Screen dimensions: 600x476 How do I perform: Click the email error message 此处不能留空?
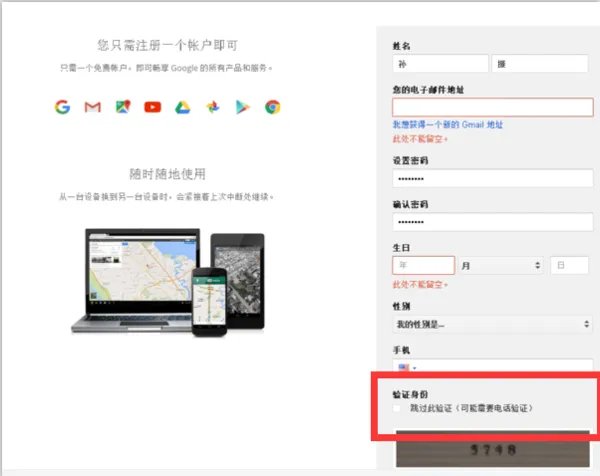(420, 139)
